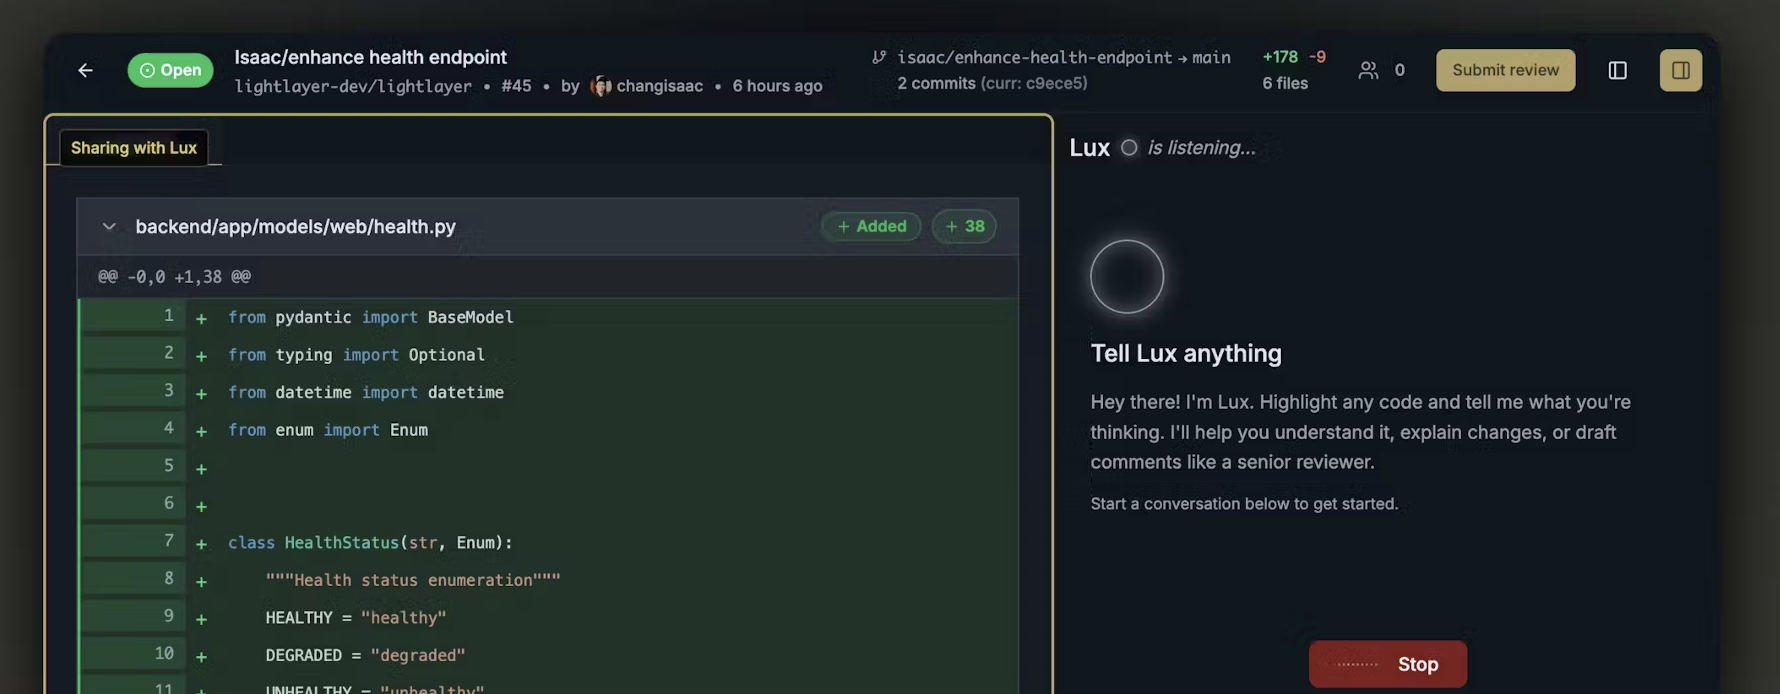Click the + 38 lines badge
This screenshot has width=1780, height=694.
[x=964, y=226]
